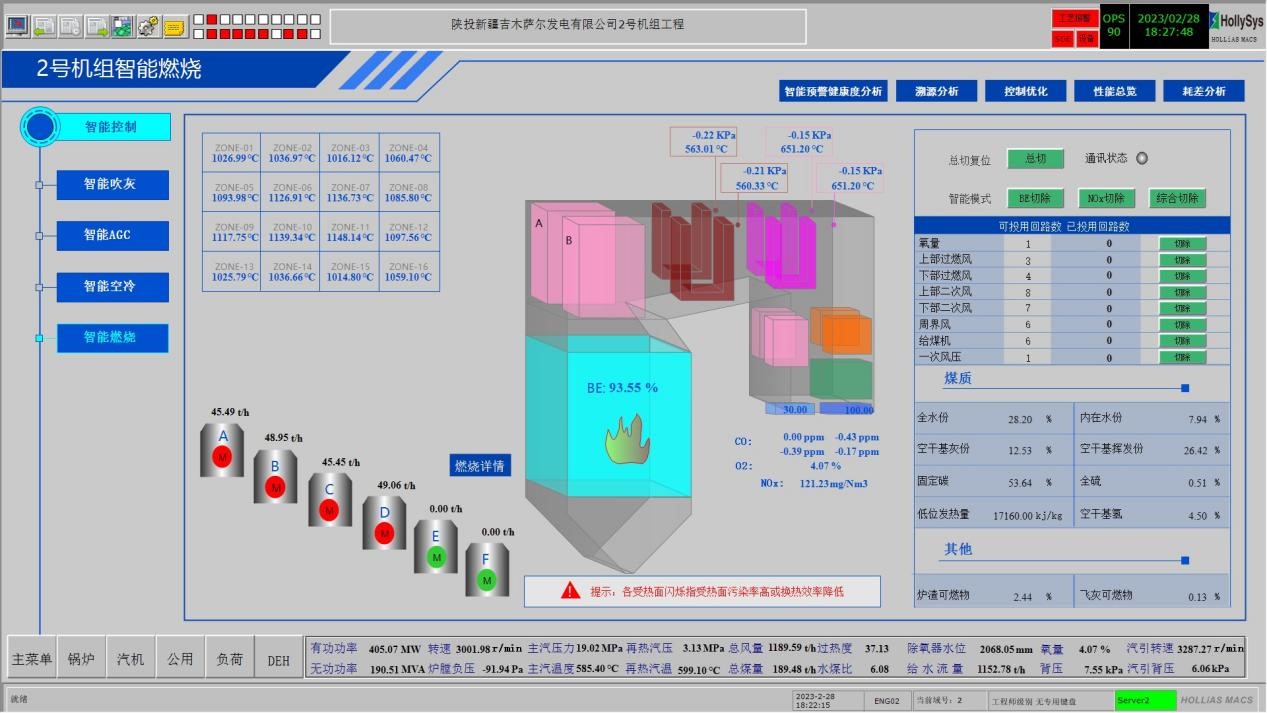Image resolution: width=1267 pixels, height=713 pixels.
Task: Click the flame icon in furnace
Action: pyautogui.click(x=627, y=441)
